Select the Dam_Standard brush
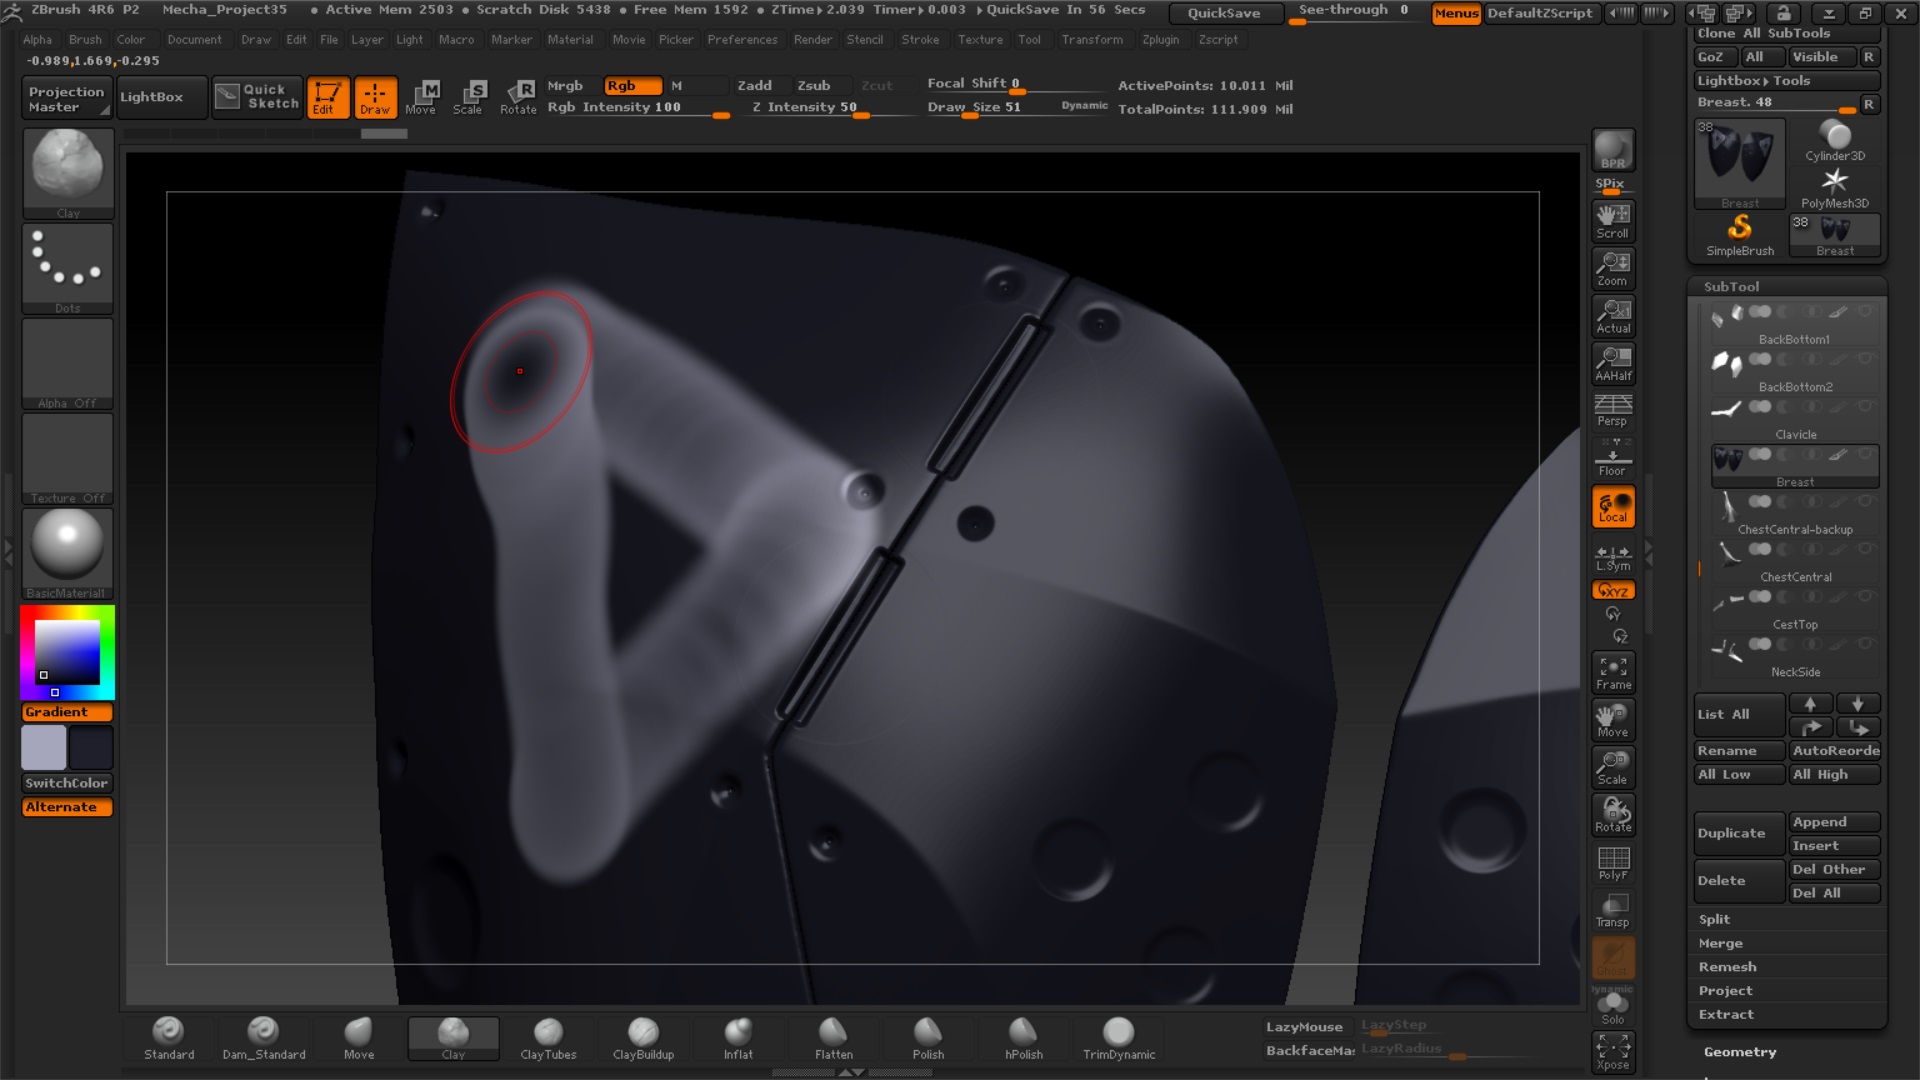Image resolution: width=1920 pixels, height=1080 pixels. (264, 1038)
